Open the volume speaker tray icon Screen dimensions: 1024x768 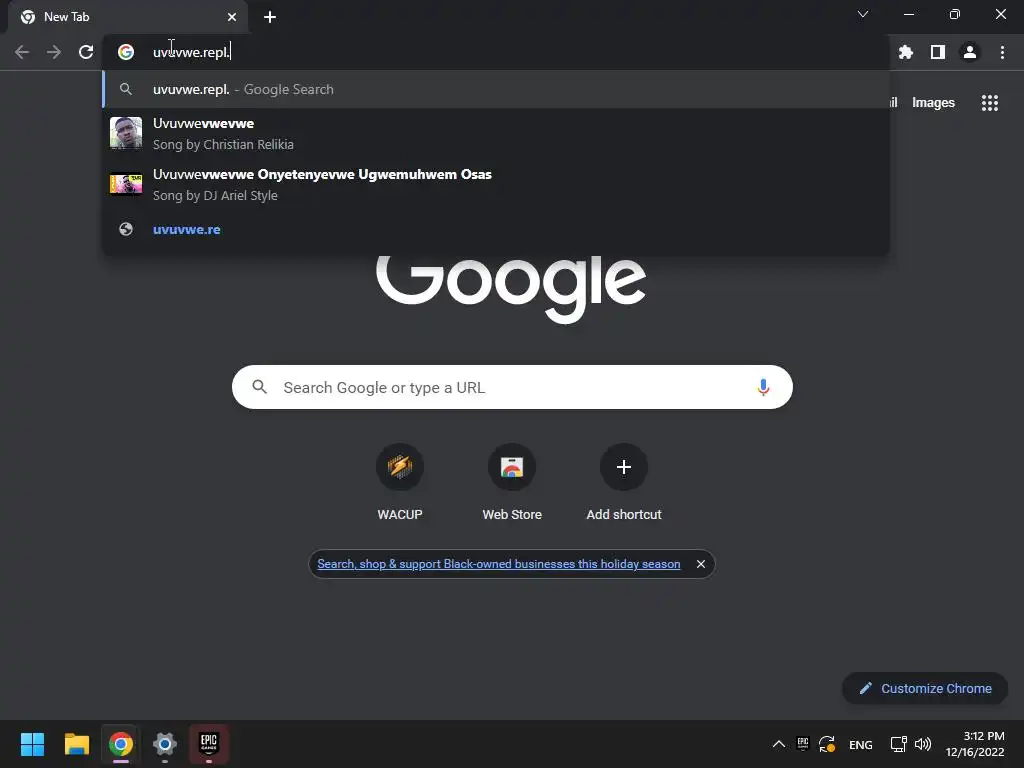pos(923,744)
